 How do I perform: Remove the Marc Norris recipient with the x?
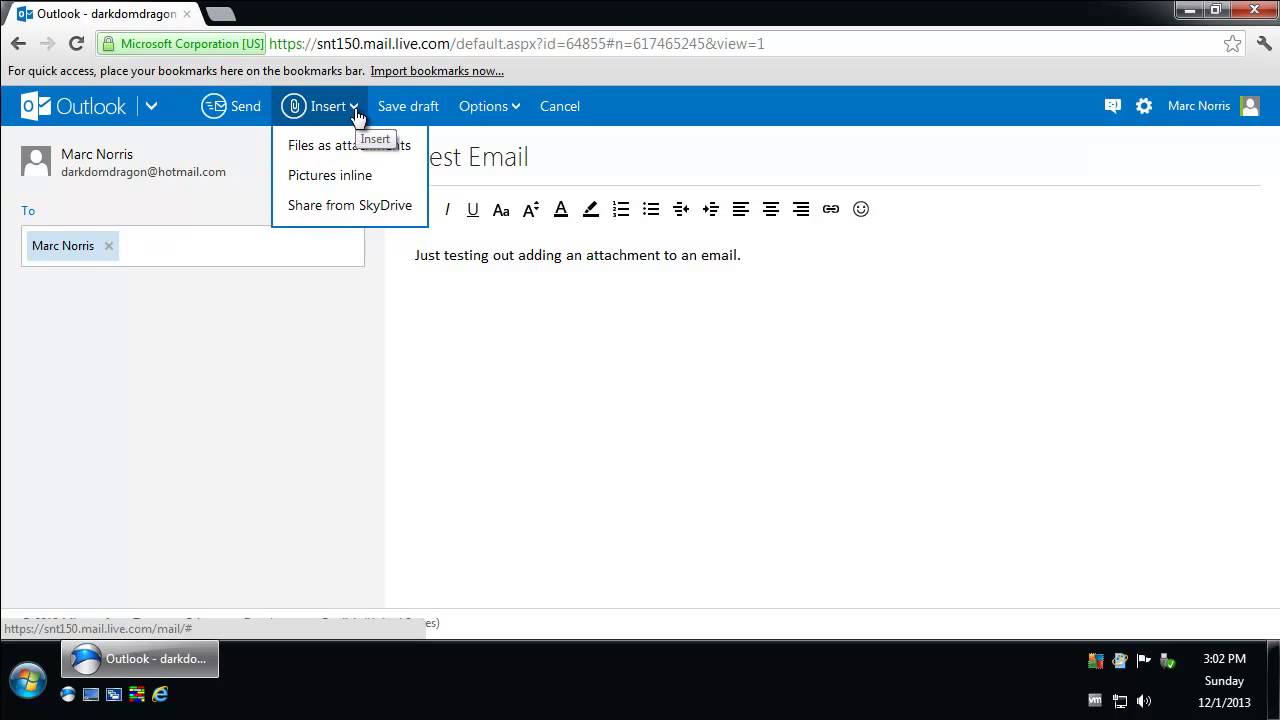click(x=109, y=246)
